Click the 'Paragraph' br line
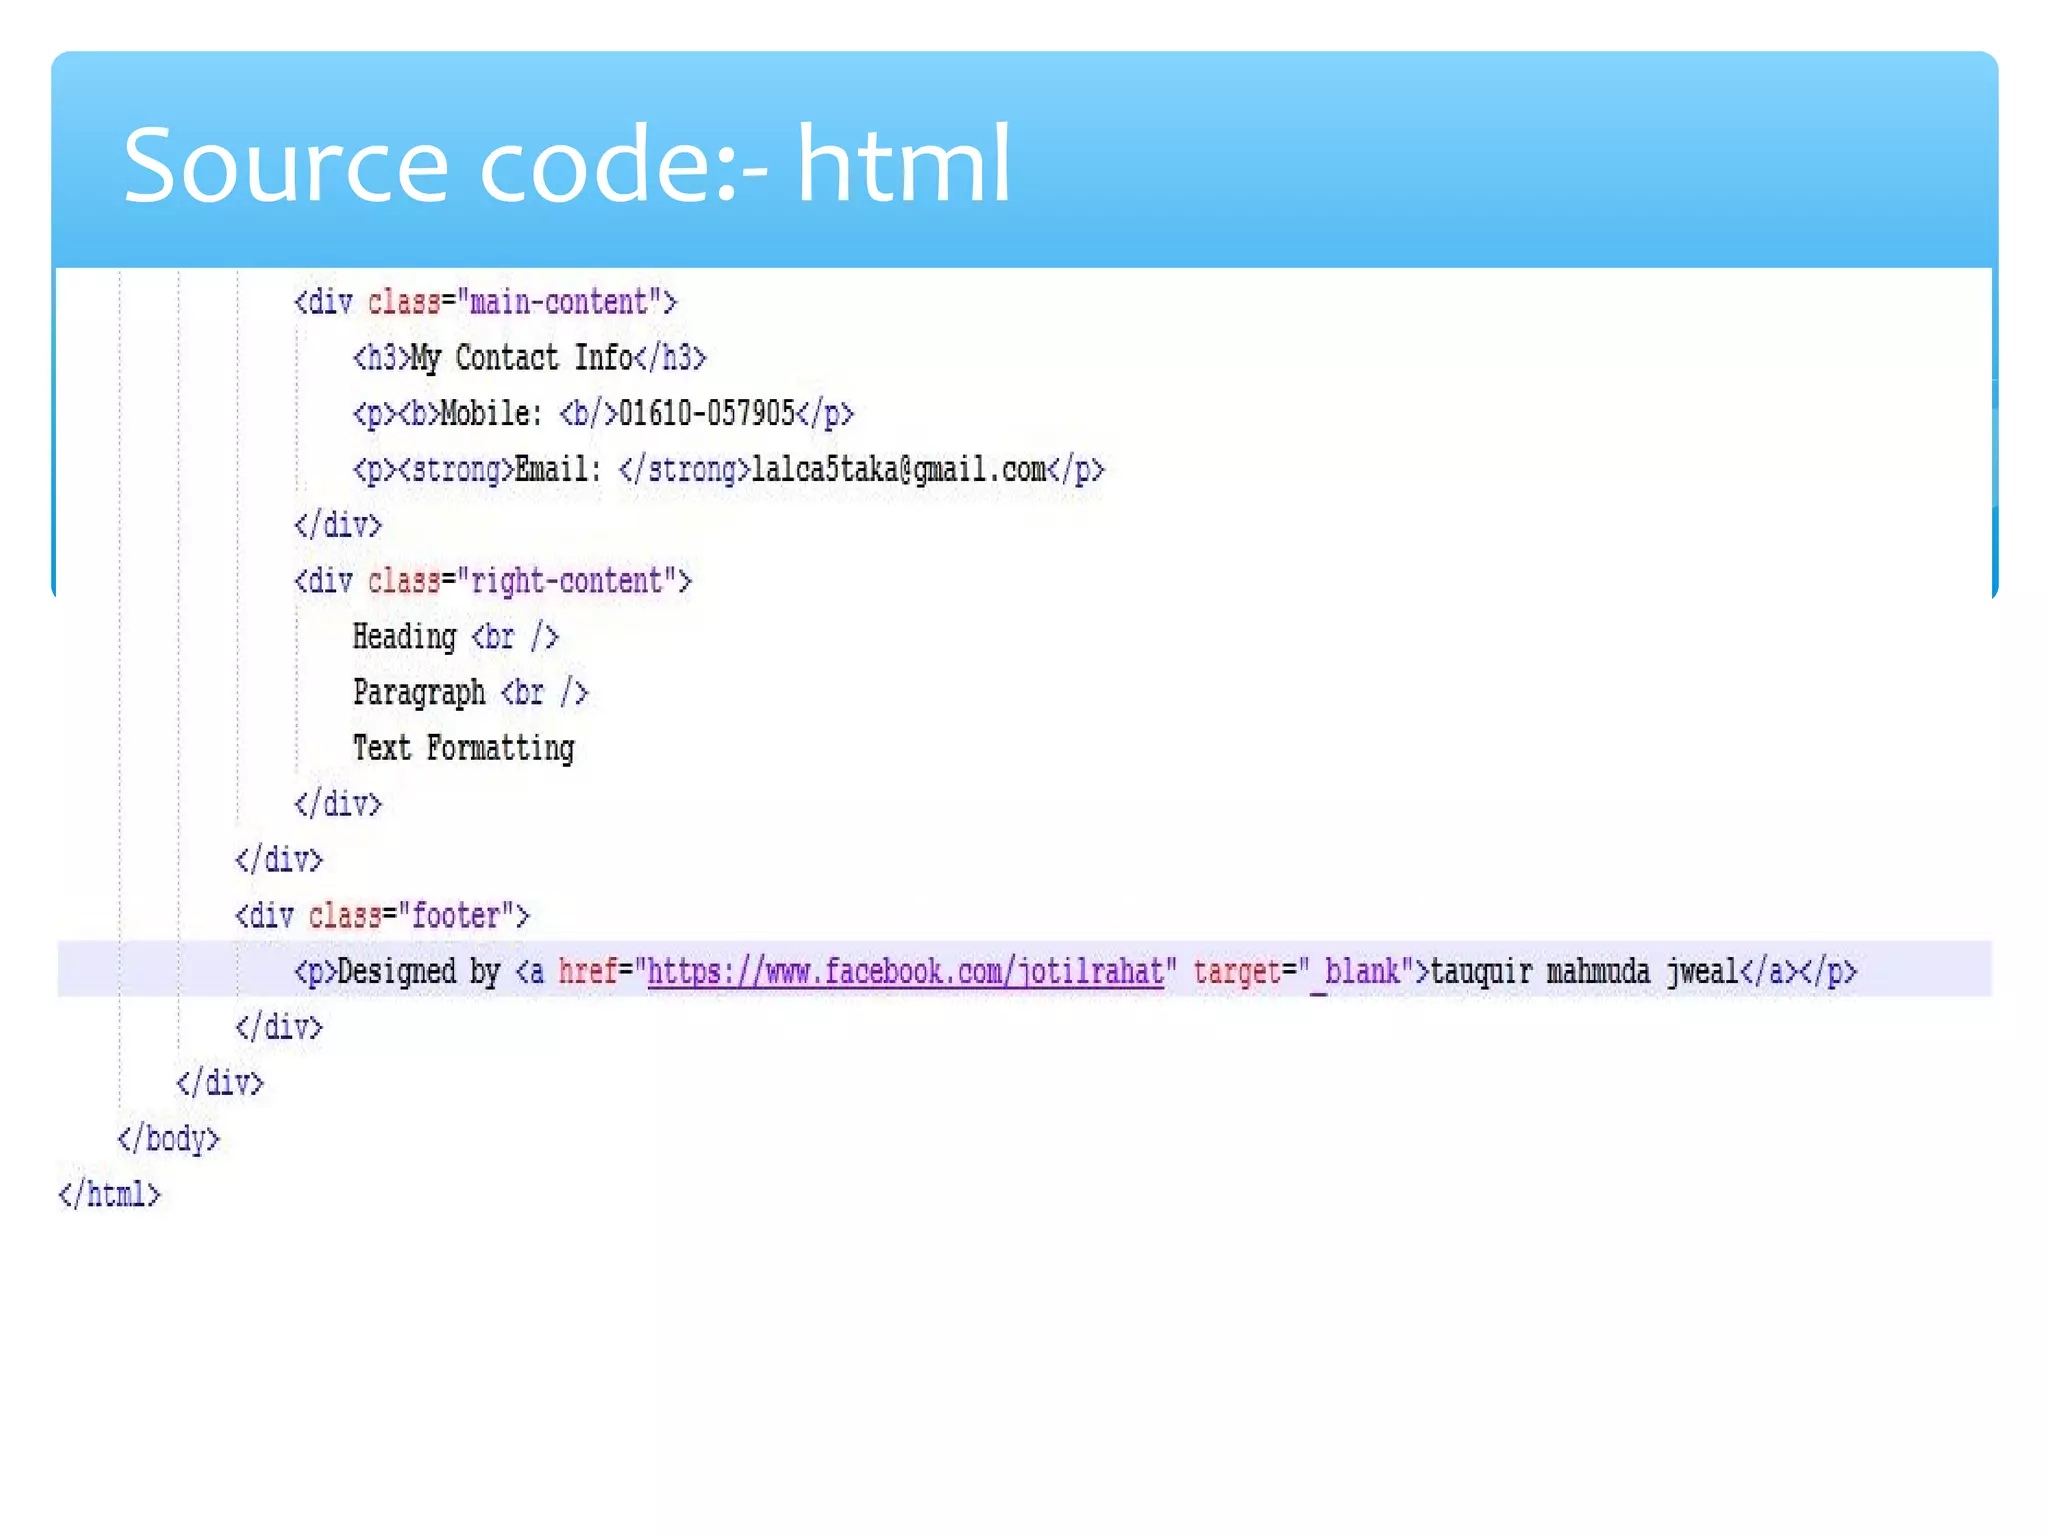The image size is (2048, 1536). (470, 692)
